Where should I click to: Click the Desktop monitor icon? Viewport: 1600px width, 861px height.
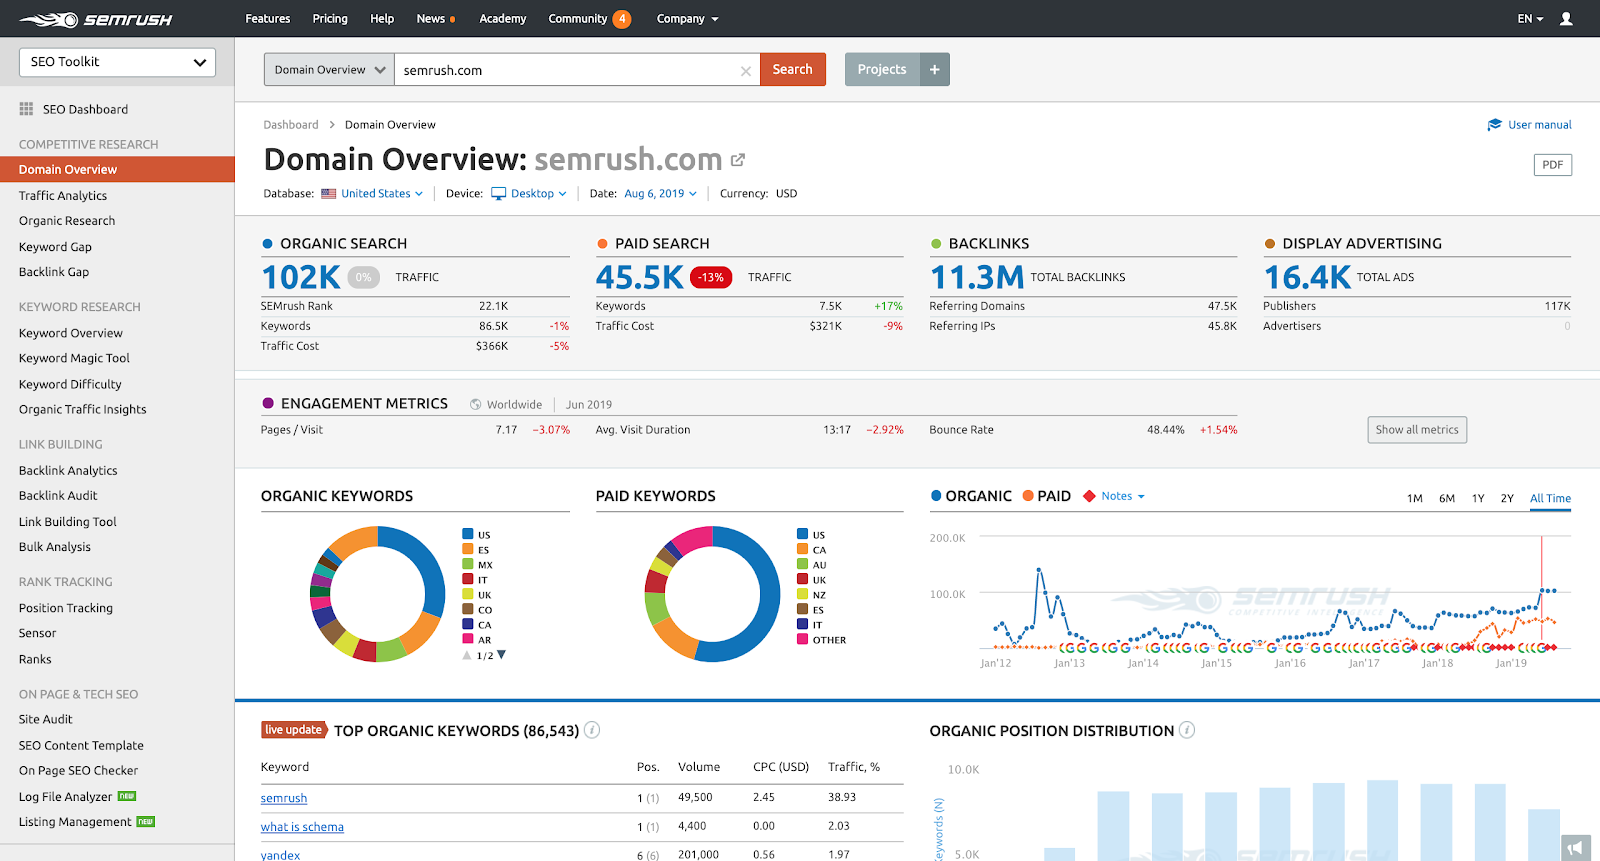tap(499, 194)
